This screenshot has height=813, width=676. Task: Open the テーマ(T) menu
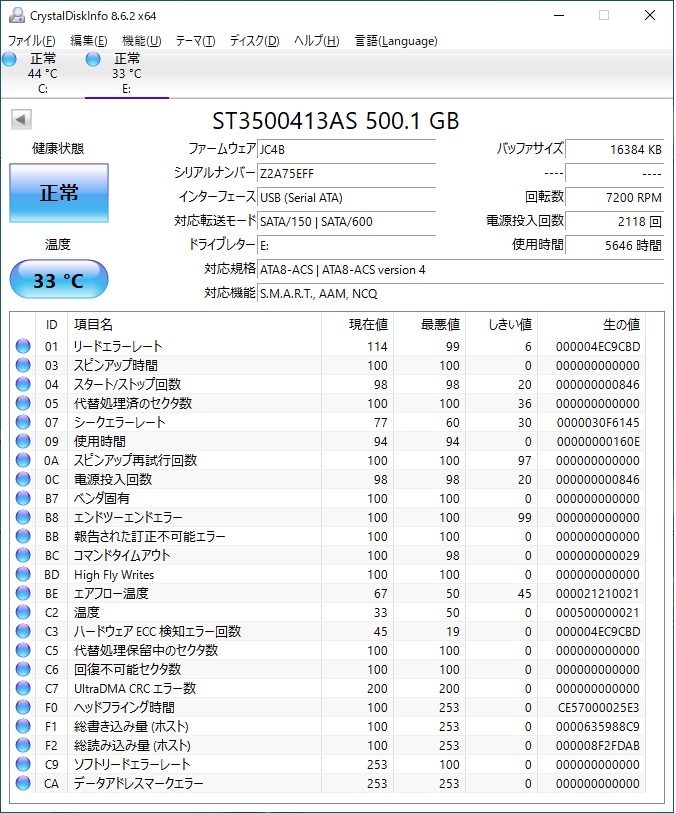195,40
